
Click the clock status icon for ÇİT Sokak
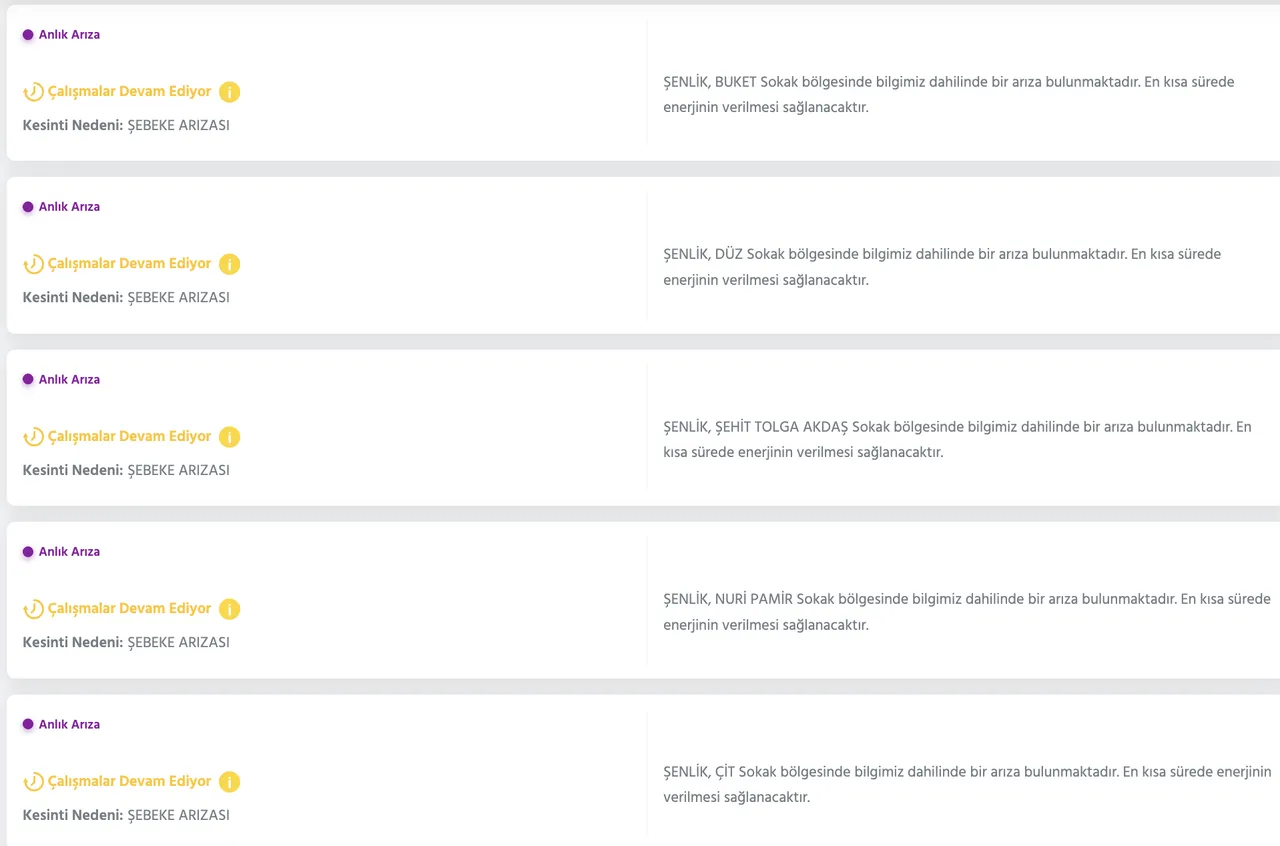point(33,782)
